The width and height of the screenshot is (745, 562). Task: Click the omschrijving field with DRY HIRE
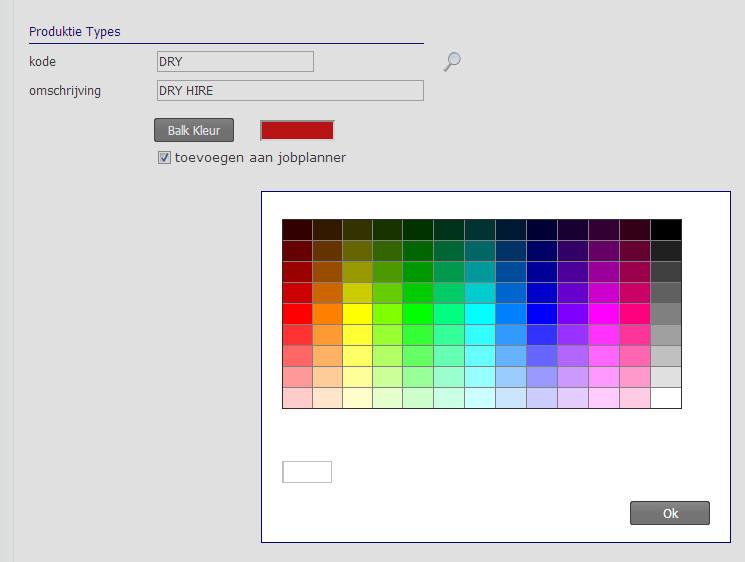(290, 90)
